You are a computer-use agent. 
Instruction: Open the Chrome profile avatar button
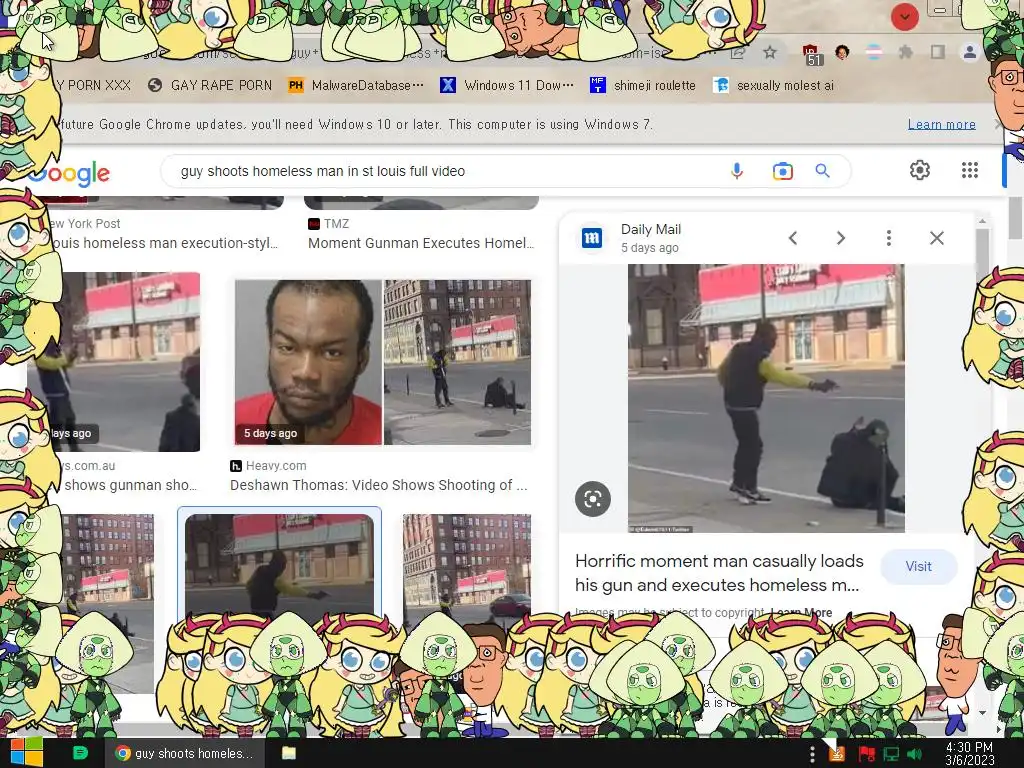(970, 52)
